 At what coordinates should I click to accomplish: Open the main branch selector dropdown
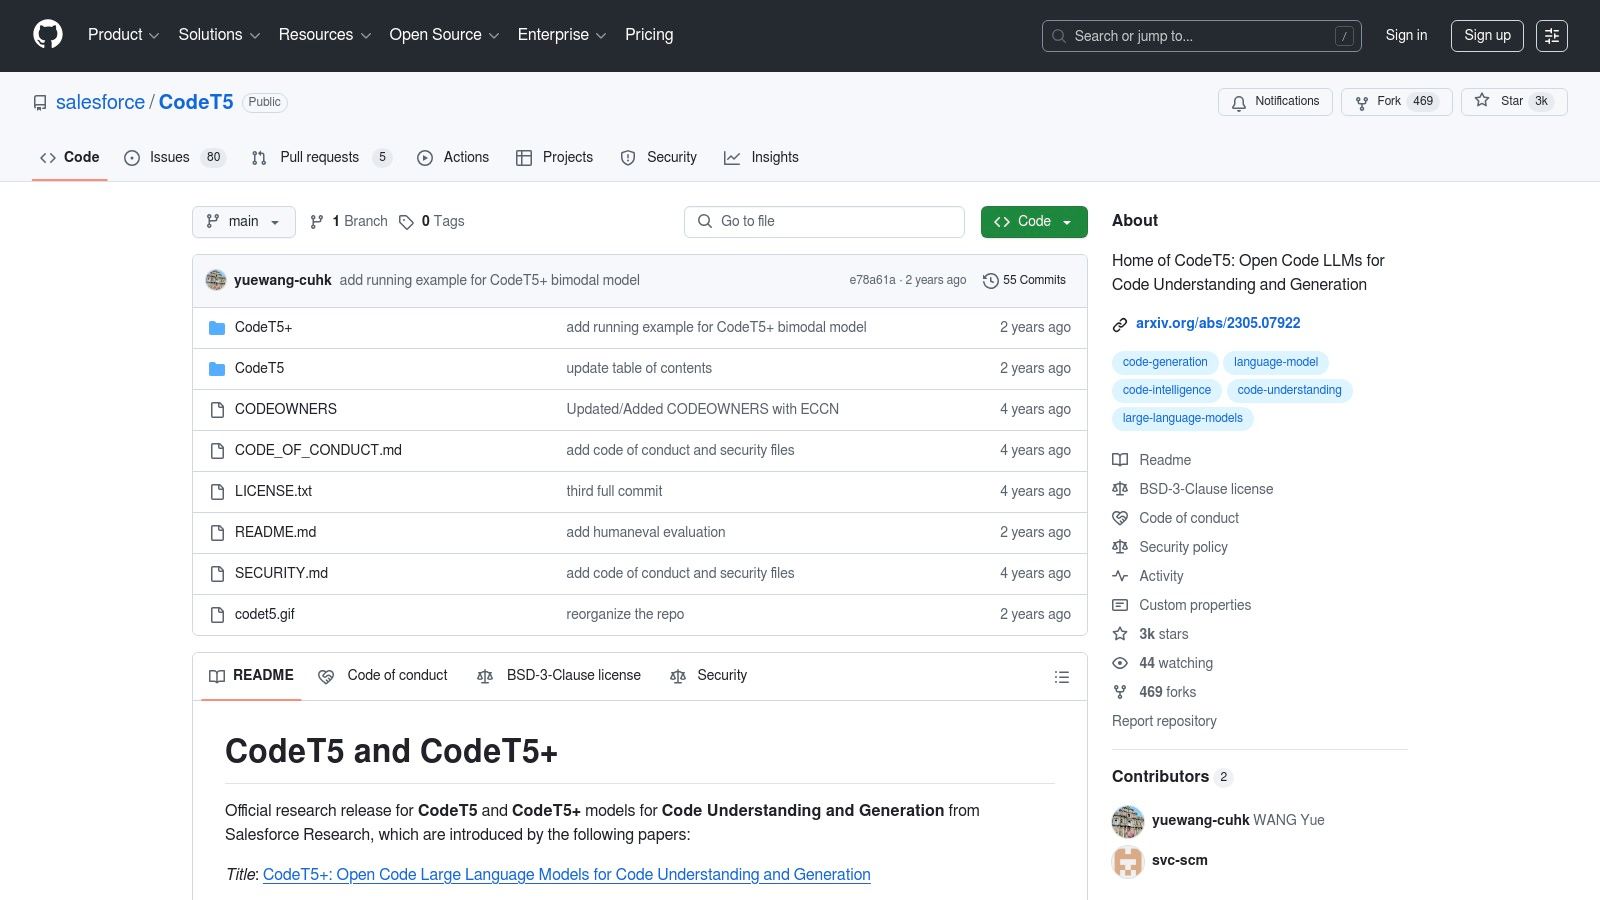[244, 222]
